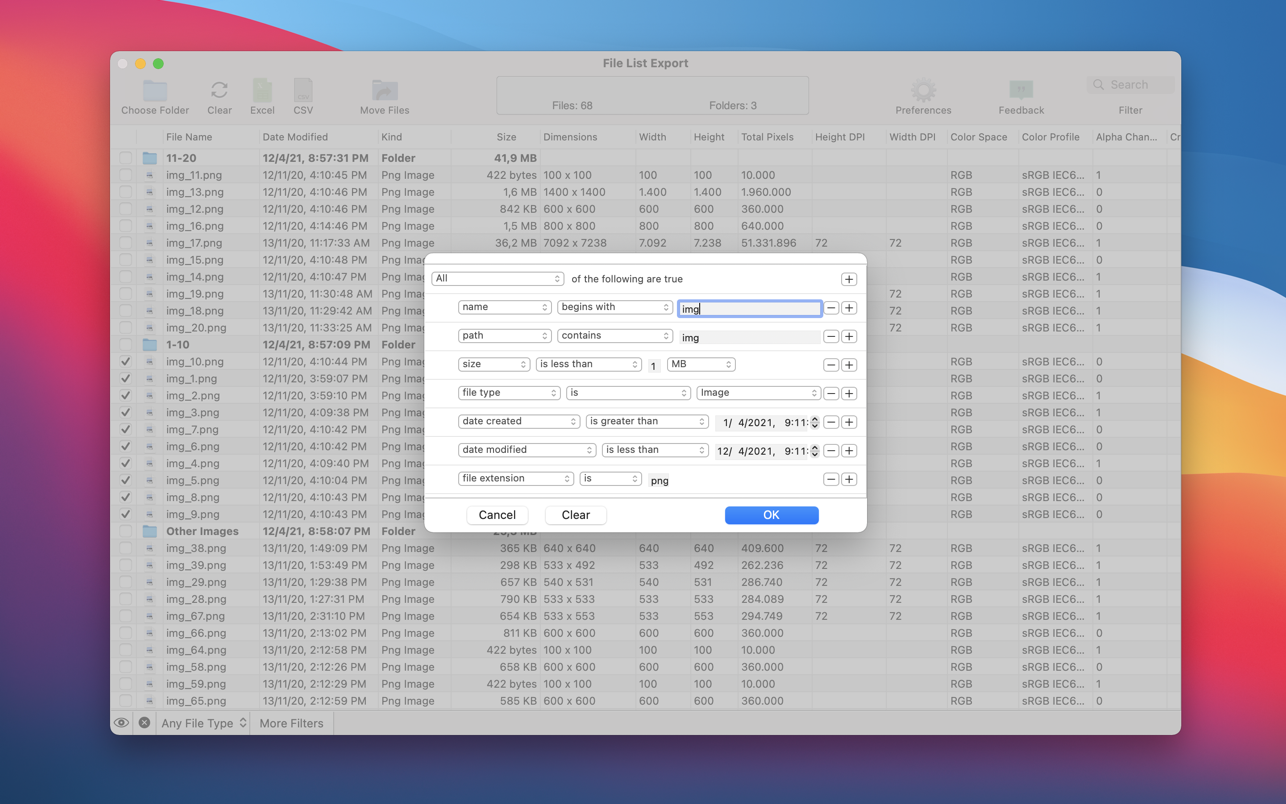Open the "All" conditions dropdown
The image size is (1286, 804).
(x=497, y=279)
